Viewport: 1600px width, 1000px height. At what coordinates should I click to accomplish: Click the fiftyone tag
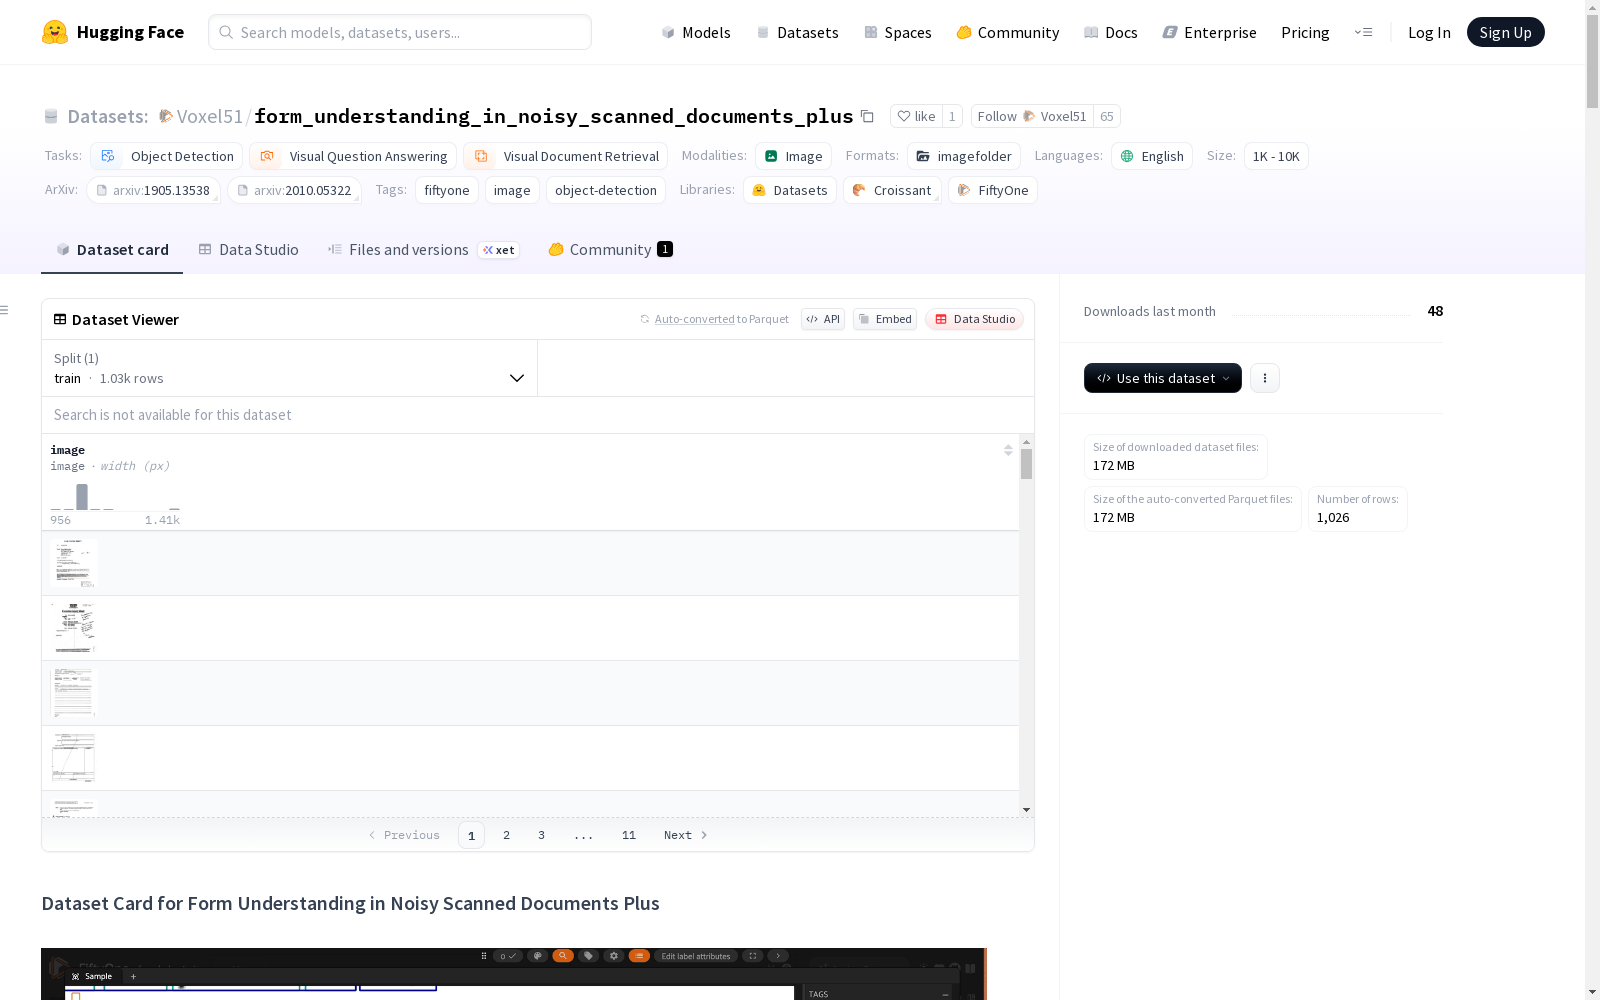click(x=446, y=190)
